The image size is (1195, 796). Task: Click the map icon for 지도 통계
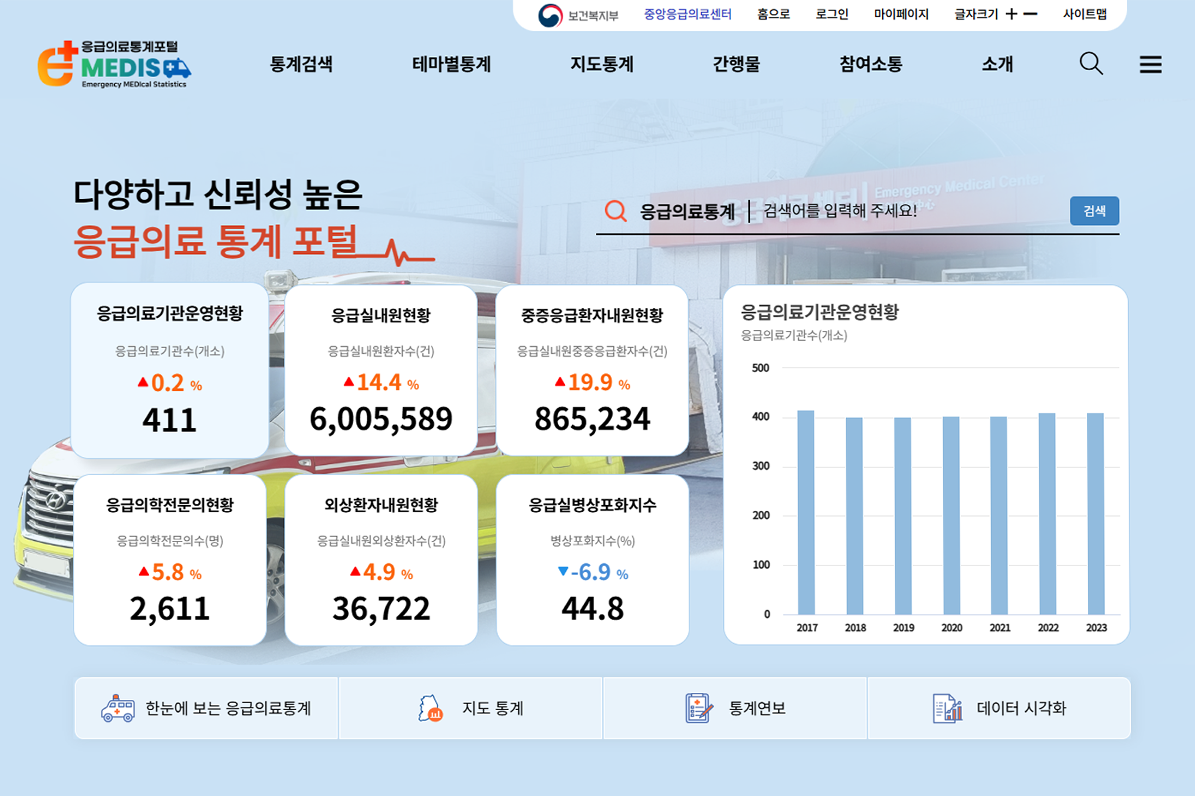point(431,708)
